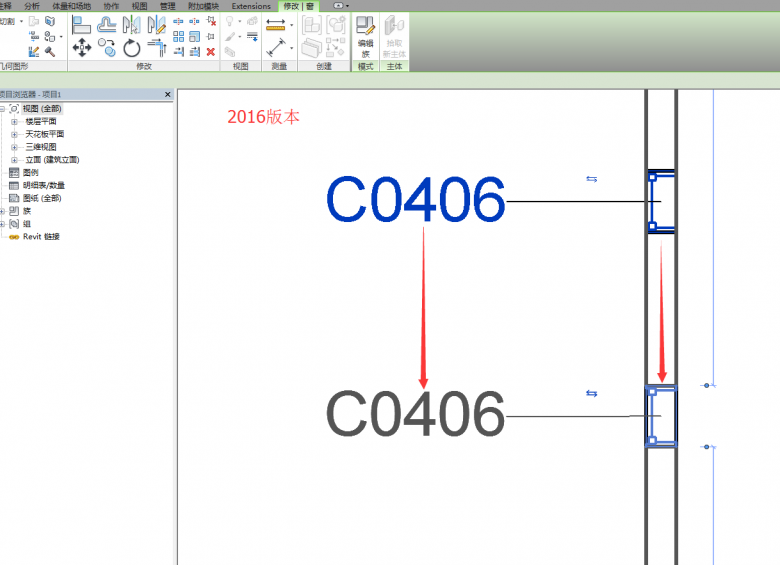The width and height of the screenshot is (780, 565).
Task: Switch to the Extensions ribbon tab
Action: tap(251, 6)
